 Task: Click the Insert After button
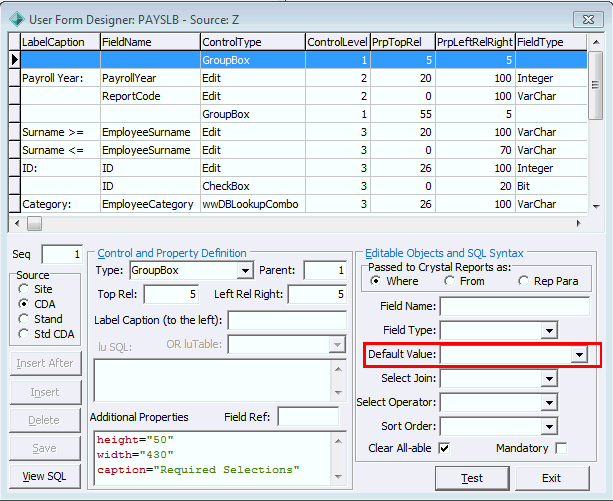(45, 363)
